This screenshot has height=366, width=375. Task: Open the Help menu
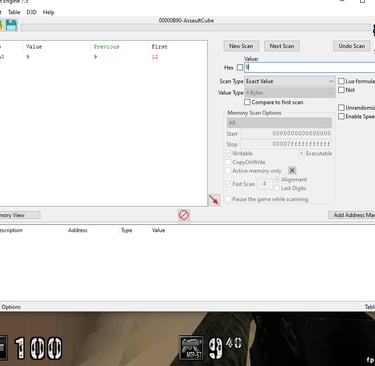[x=48, y=12]
